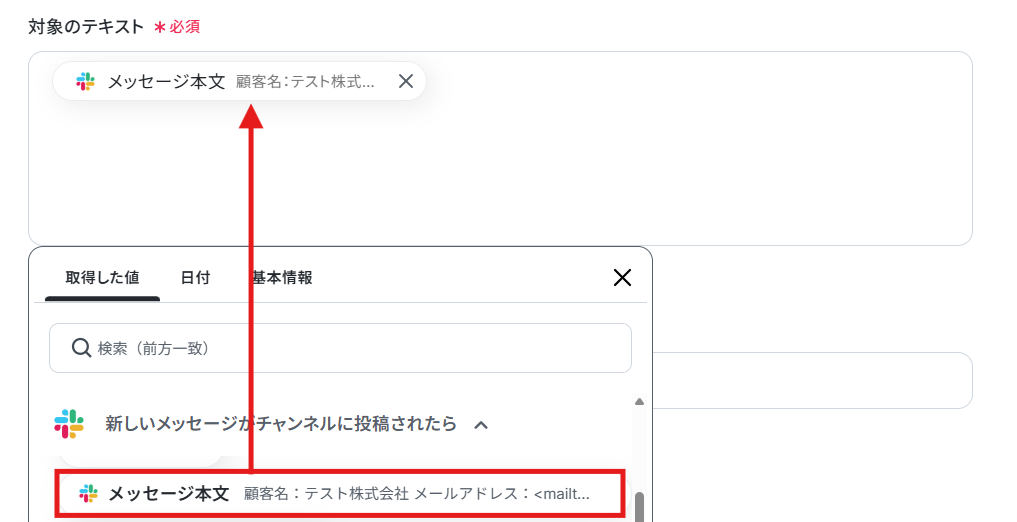
Task: Select the 取得した値 tab
Action: (102, 278)
